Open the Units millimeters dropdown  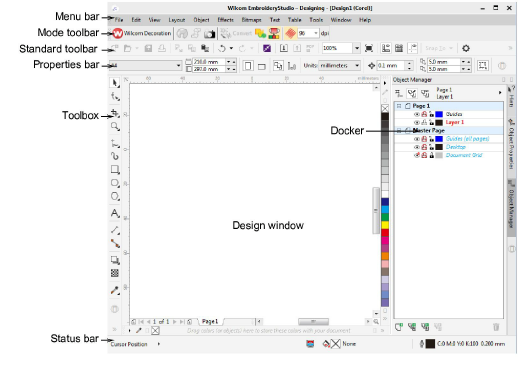[x=357, y=66]
